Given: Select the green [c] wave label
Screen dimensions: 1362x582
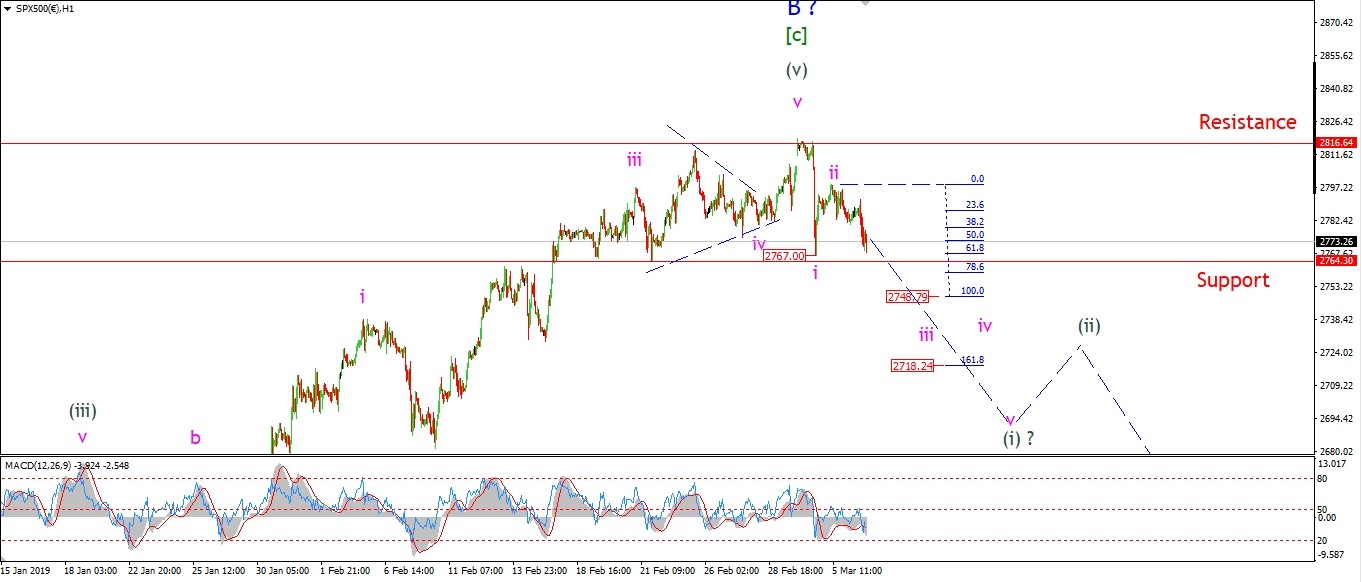Looking at the screenshot, I should pyautogui.click(x=795, y=36).
